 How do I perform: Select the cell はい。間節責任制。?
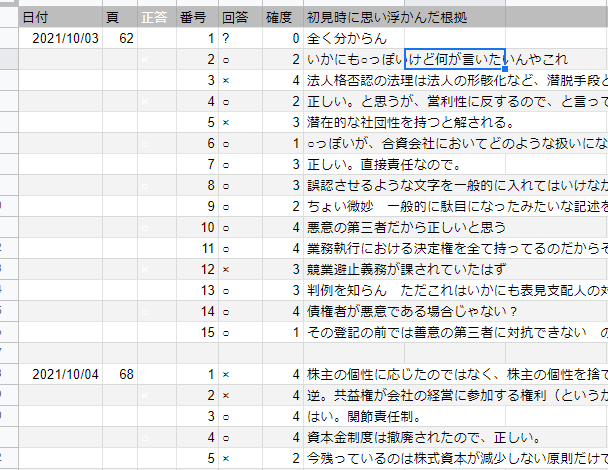[354, 416]
